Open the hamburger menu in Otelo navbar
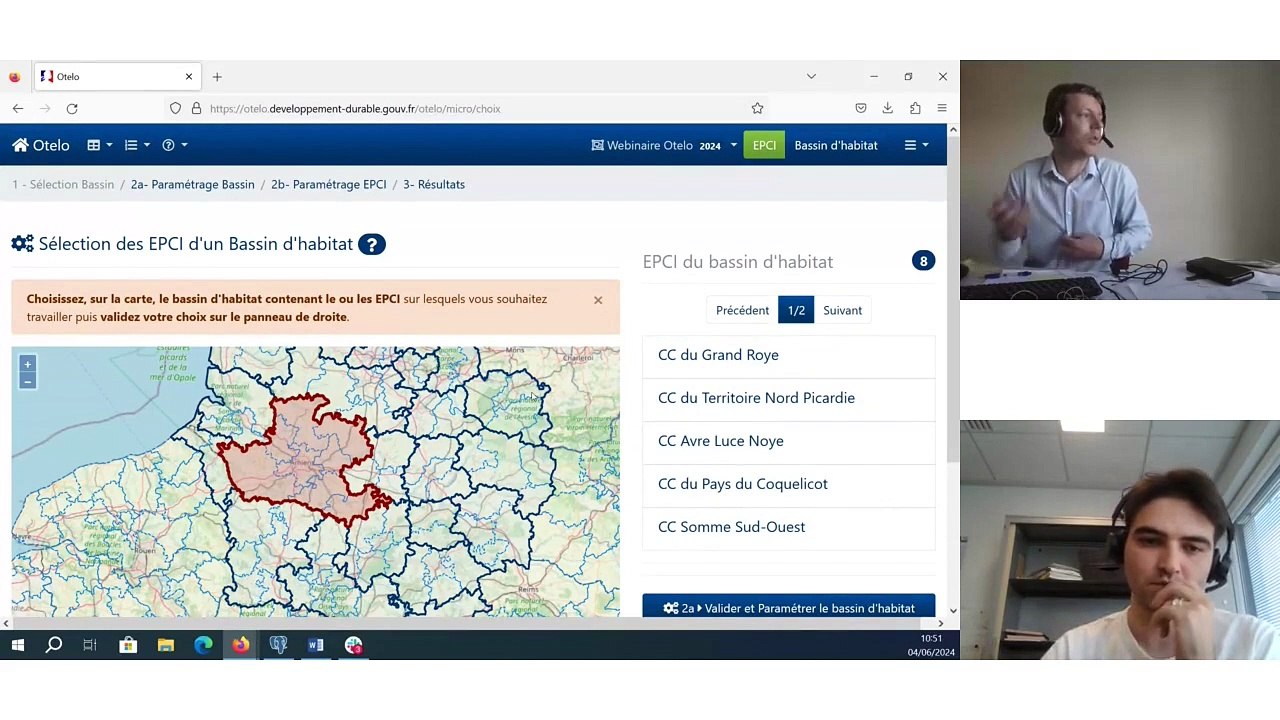Screen dimensions: 1280x720 [x=916, y=145]
